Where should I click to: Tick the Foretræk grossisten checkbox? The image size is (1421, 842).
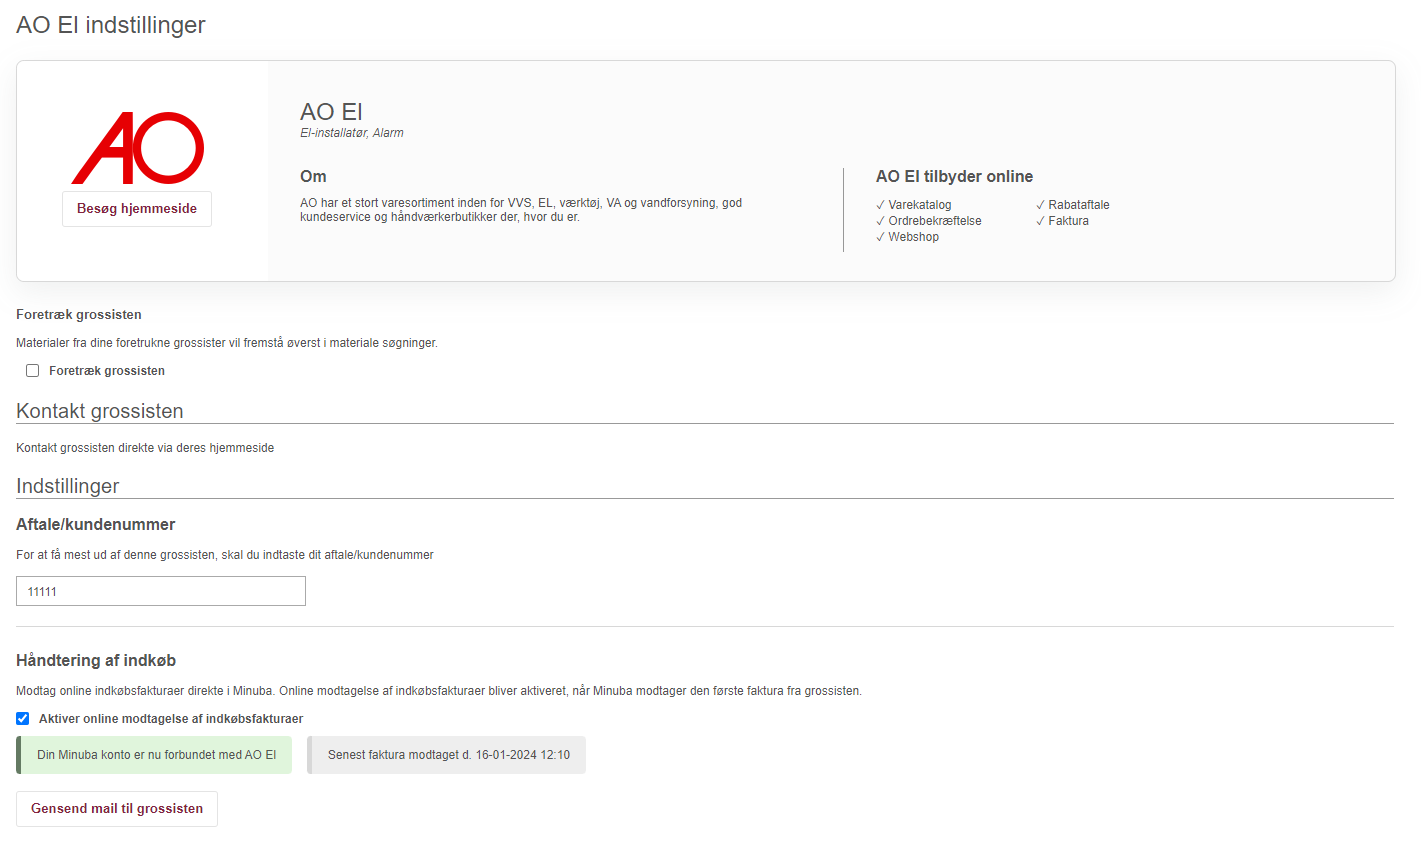(x=33, y=371)
